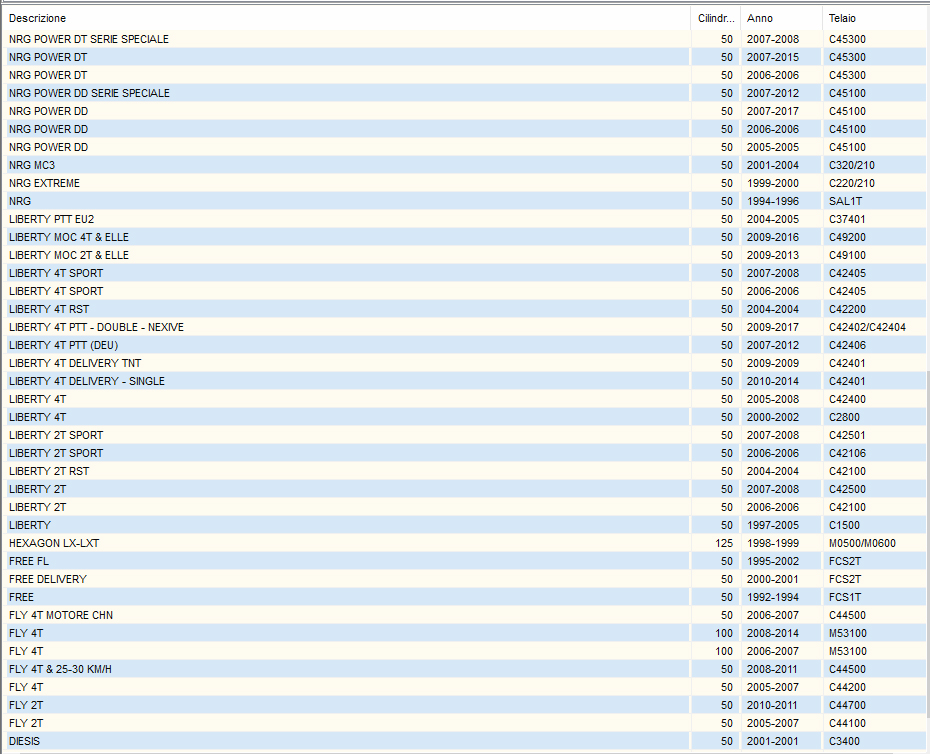Select row NRG POWER DT SERIE SPECIALE

(x=464, y=39)
